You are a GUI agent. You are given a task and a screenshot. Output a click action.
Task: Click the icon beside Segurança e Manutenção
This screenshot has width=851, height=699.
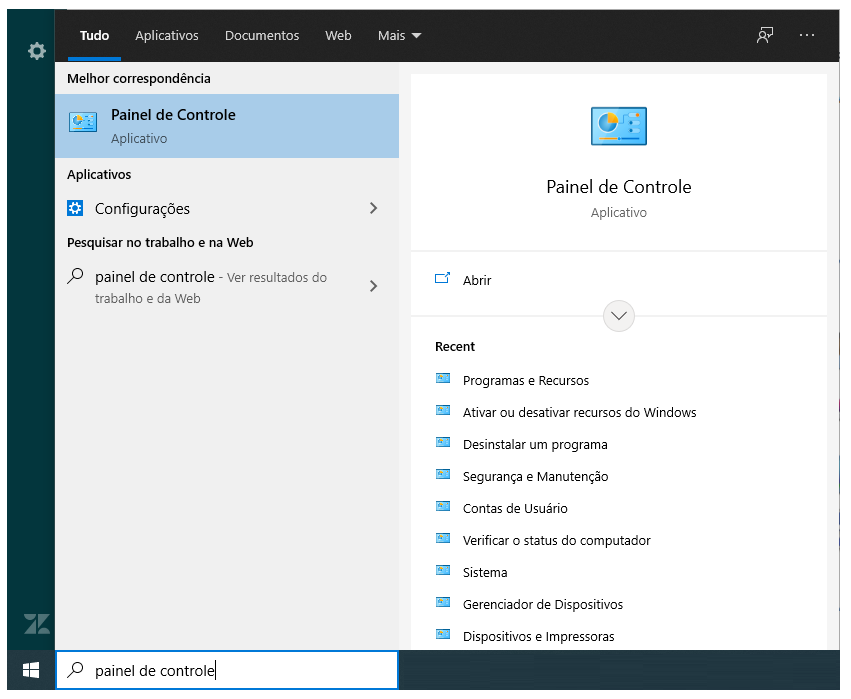point(443,474)
